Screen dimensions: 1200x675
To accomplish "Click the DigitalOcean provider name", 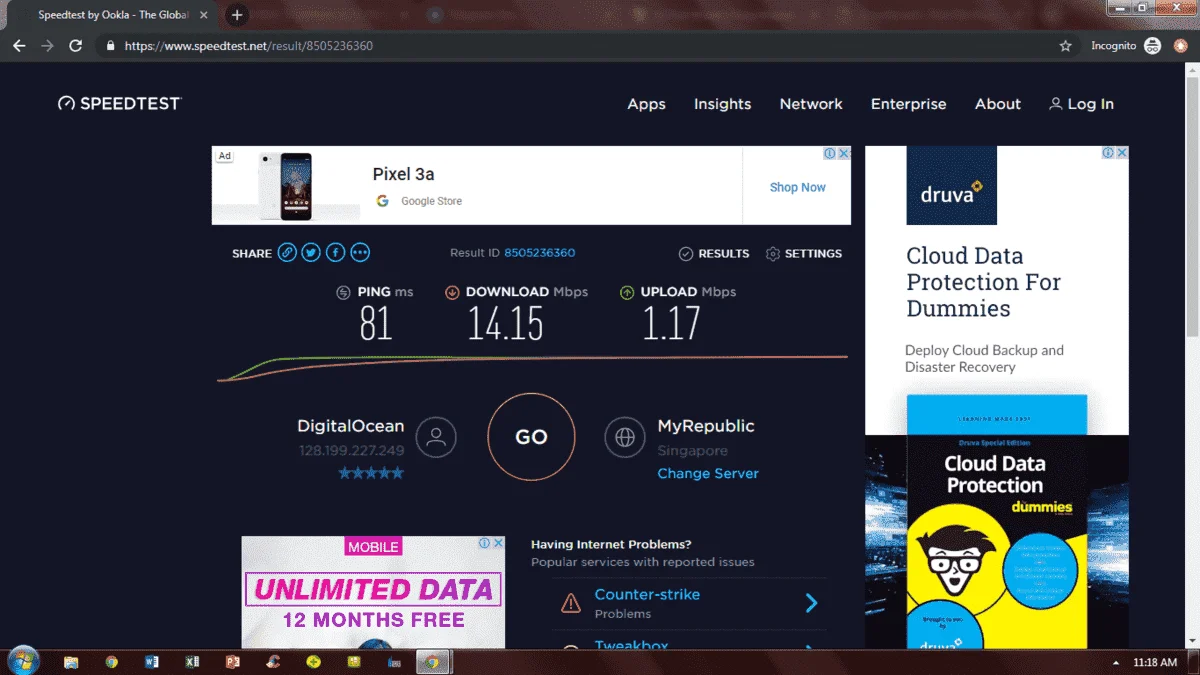I will tap(351, 426).
